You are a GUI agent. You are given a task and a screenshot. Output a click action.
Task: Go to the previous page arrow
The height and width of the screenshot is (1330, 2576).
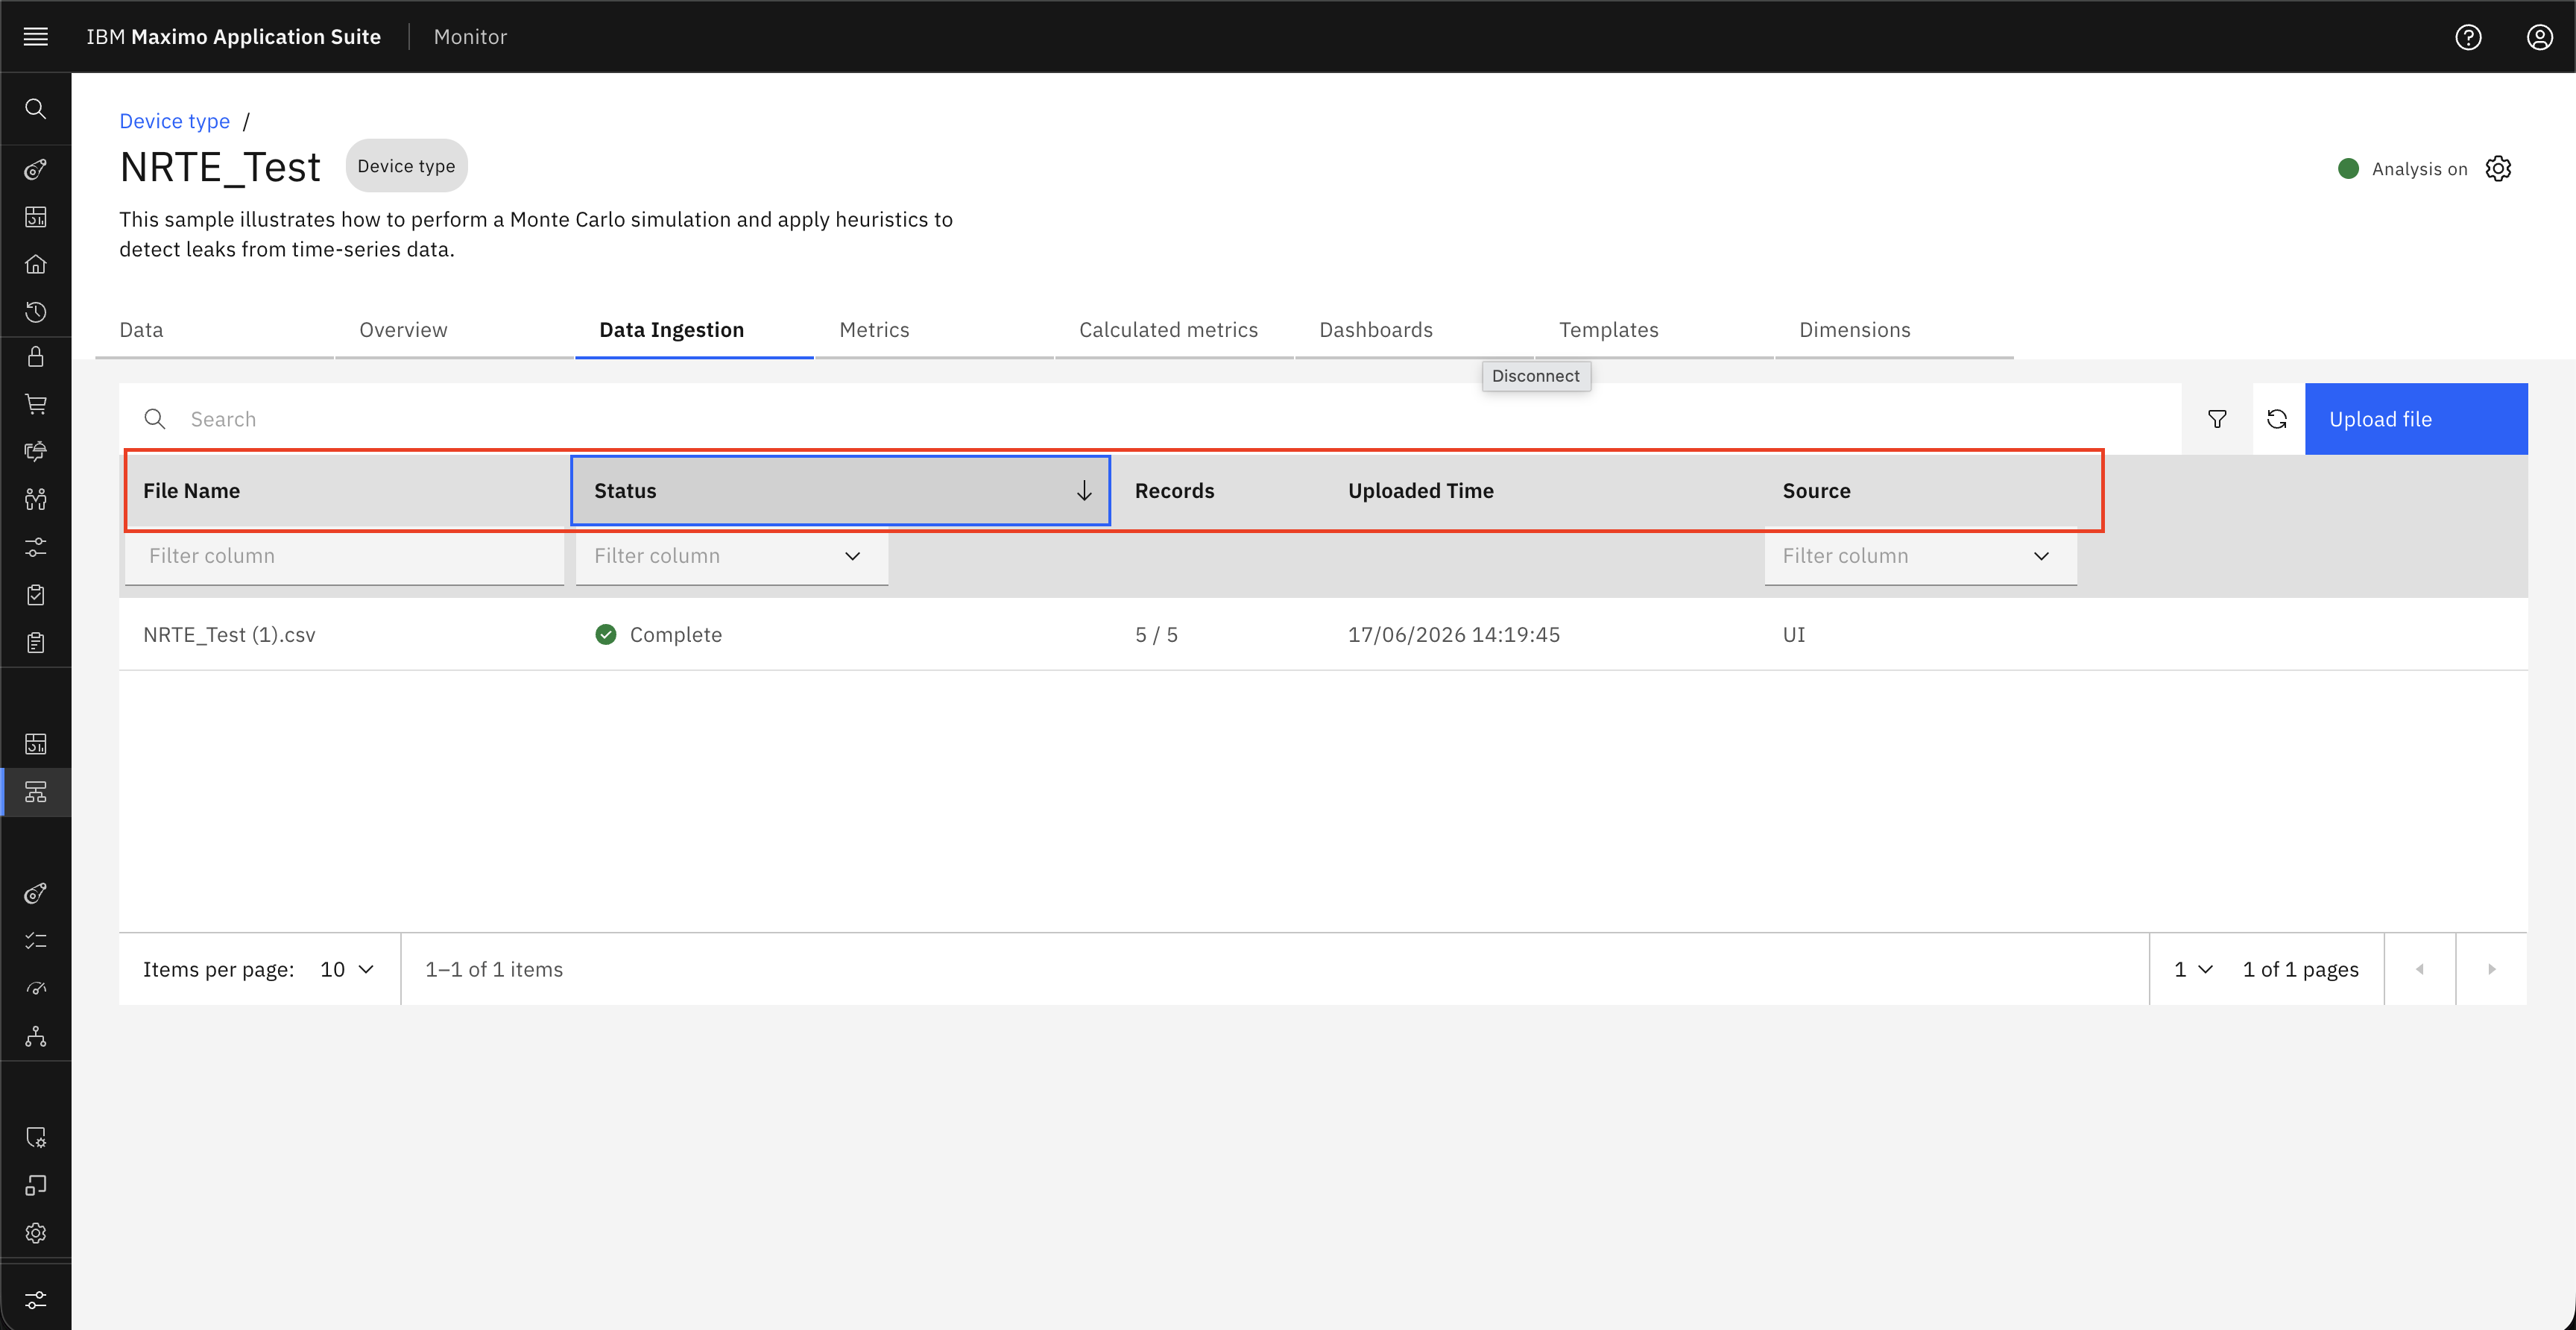coord(2419,969)
